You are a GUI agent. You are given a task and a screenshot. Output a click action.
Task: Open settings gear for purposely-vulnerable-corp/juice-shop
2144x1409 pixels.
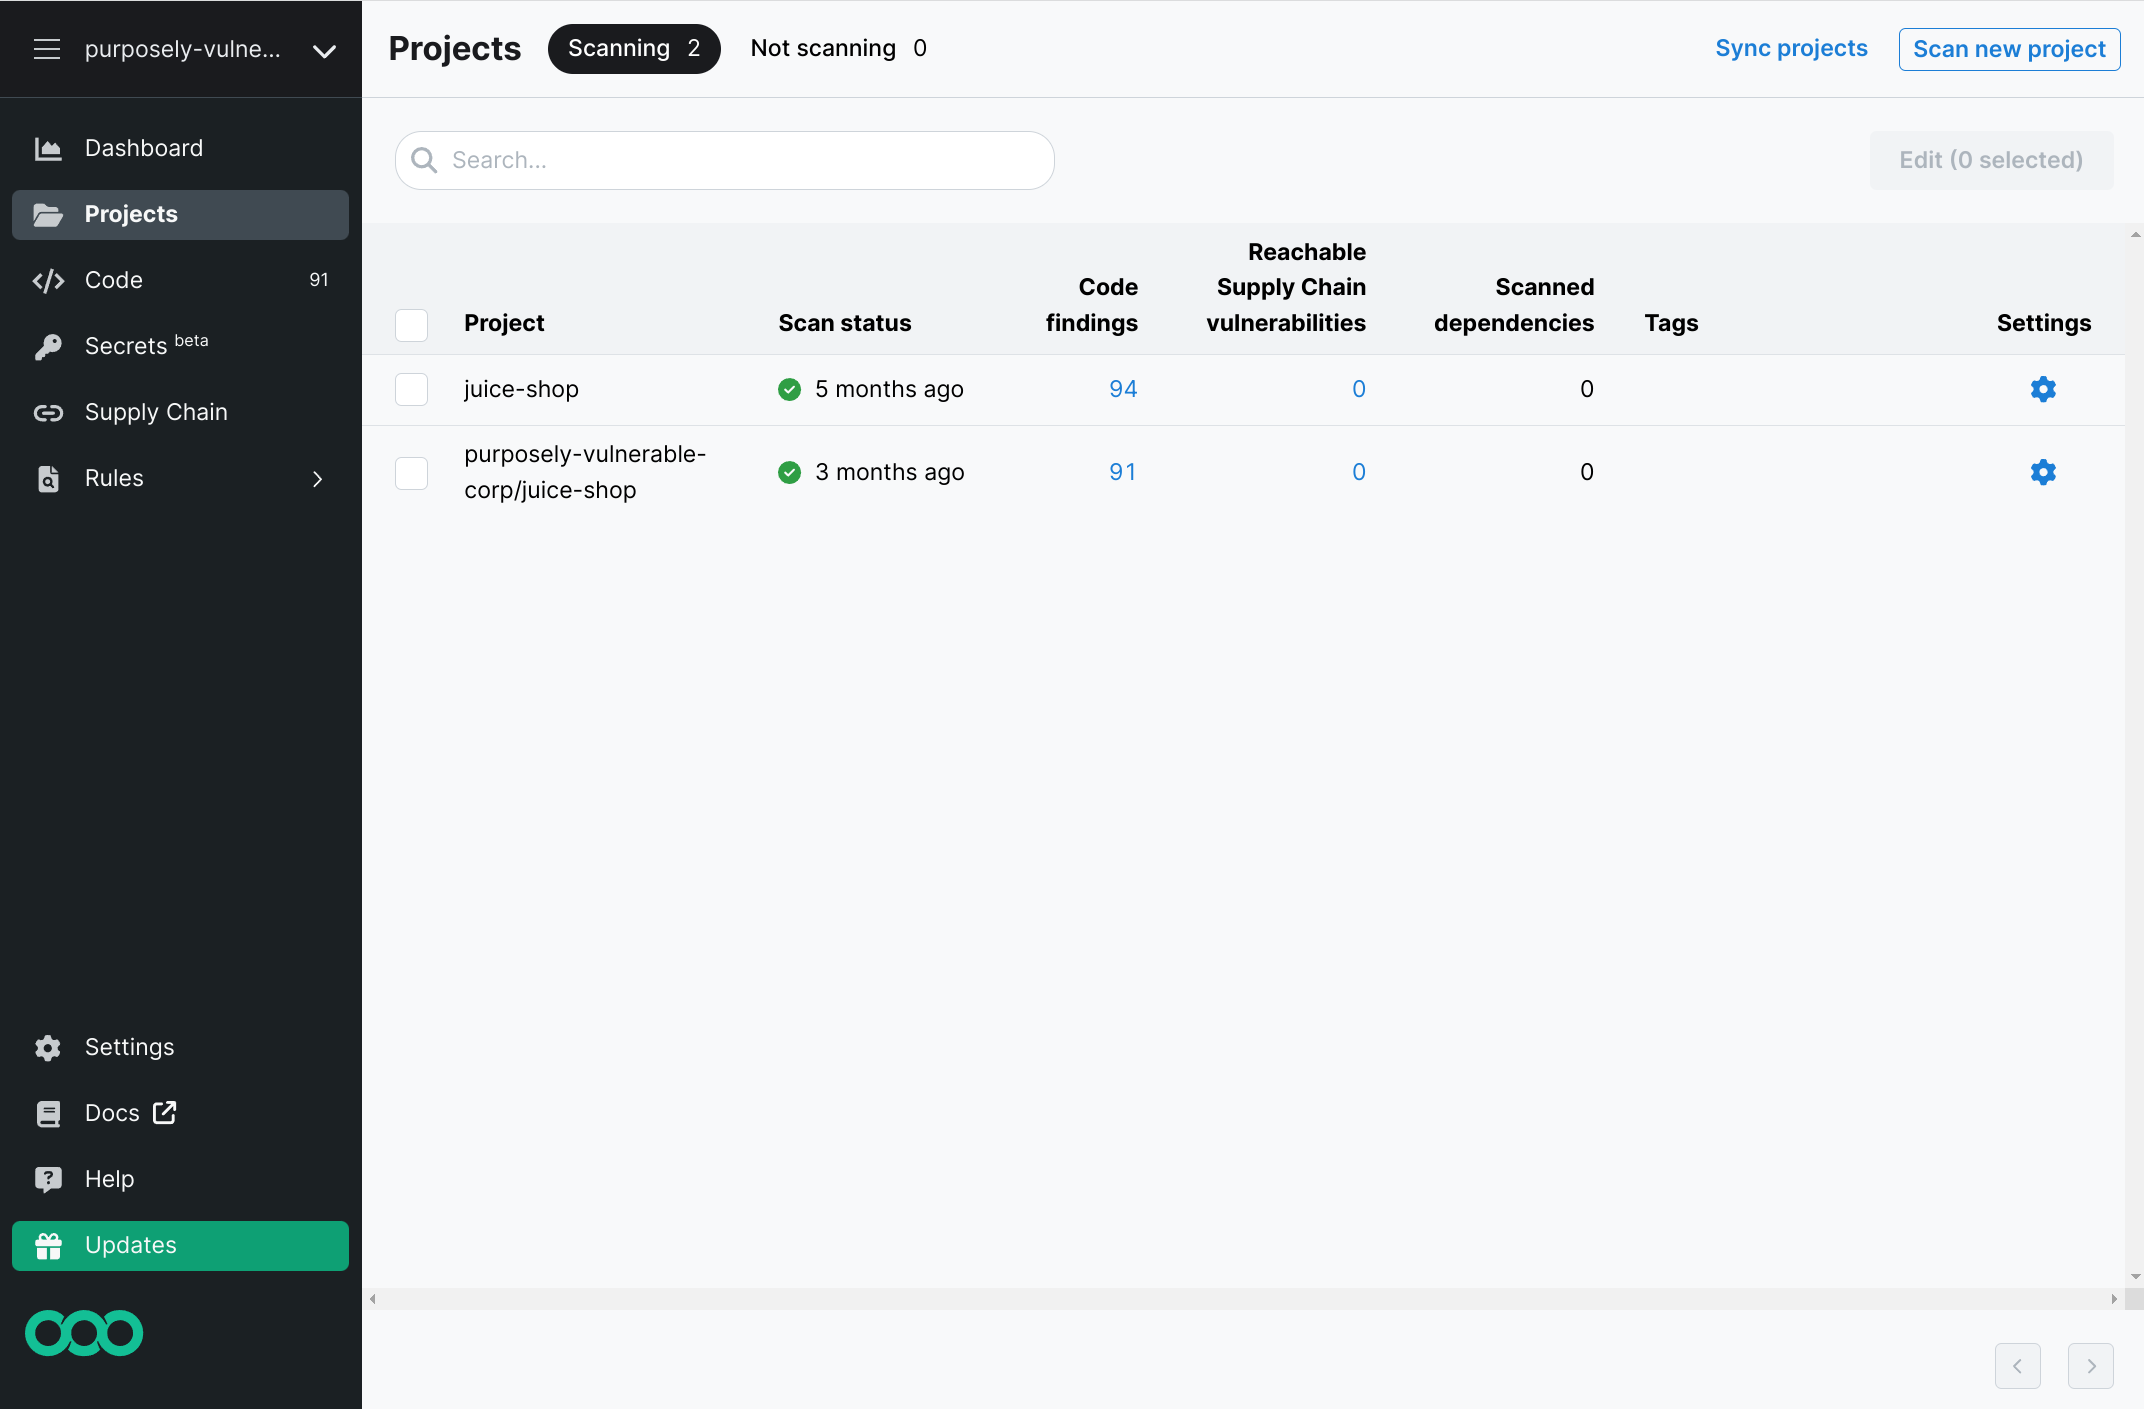(2043, 472)
